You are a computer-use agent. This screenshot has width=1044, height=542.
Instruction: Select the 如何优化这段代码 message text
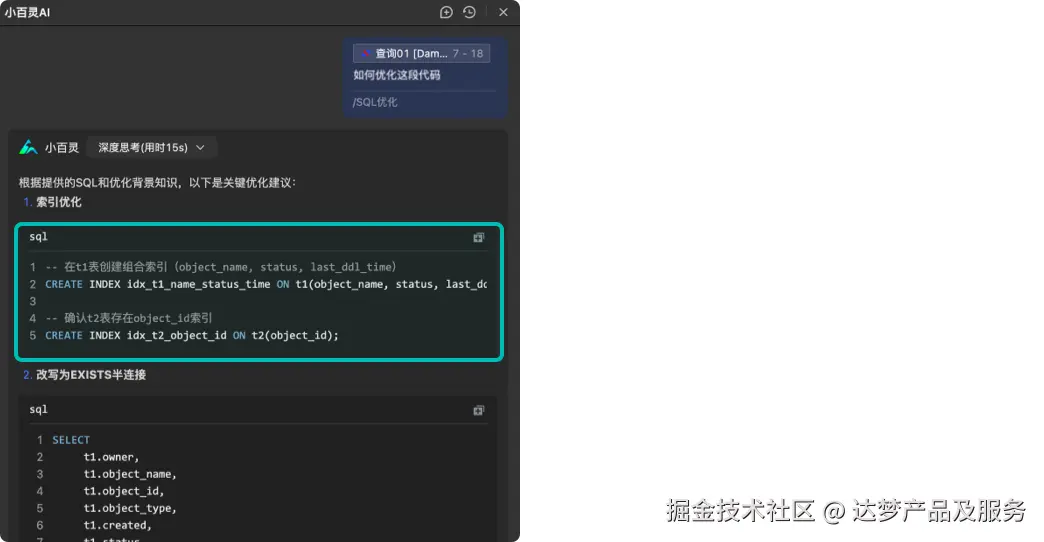[397, 75]
